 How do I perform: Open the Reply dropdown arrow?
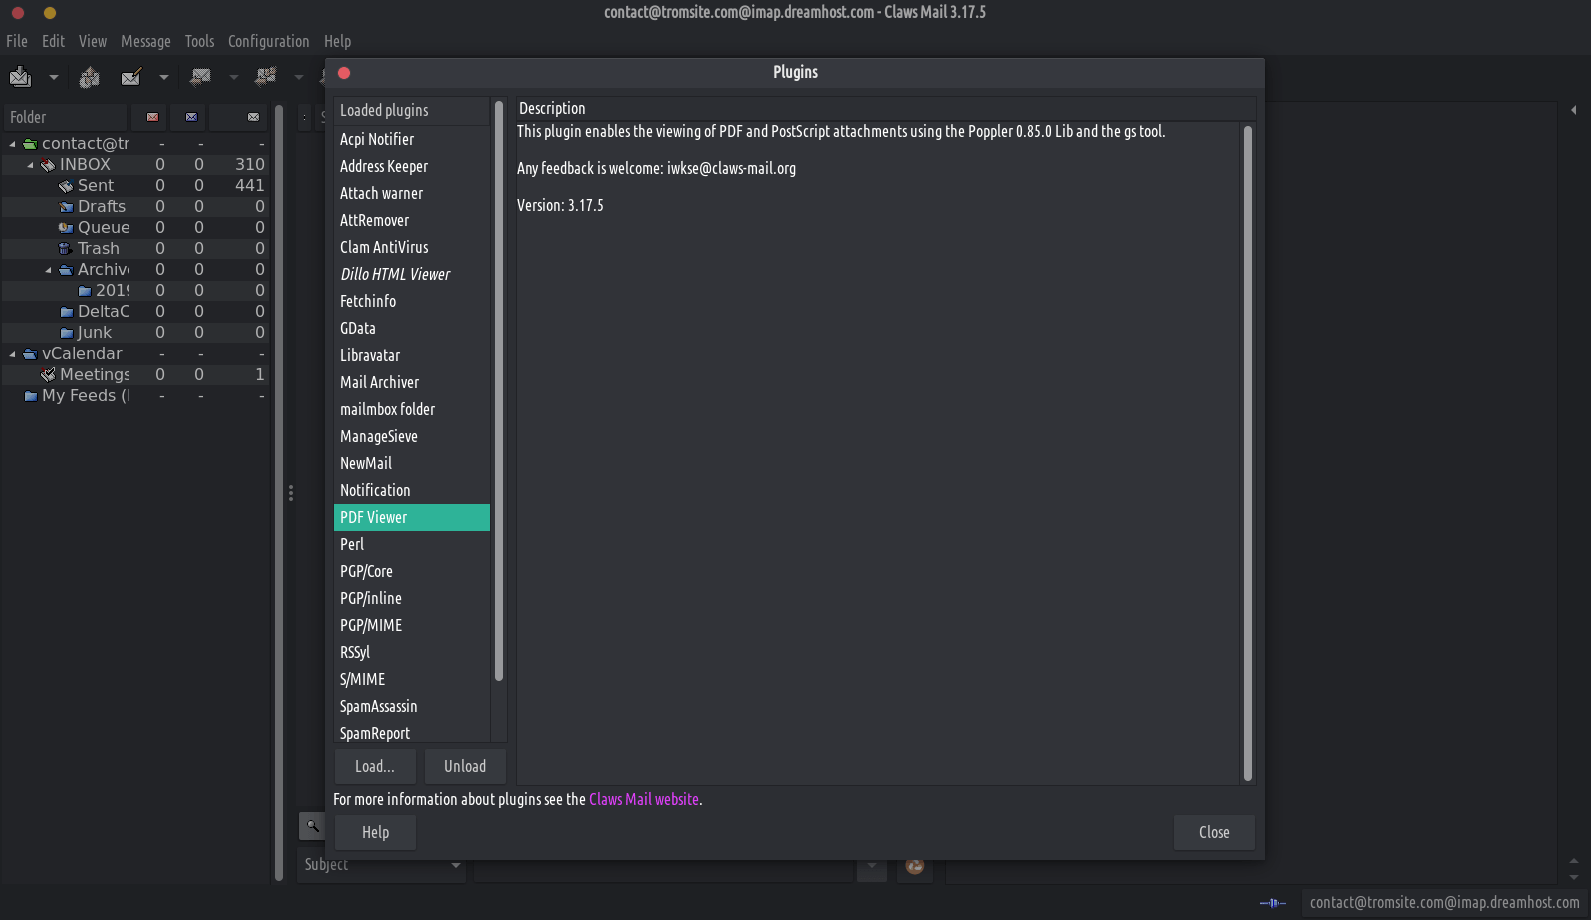click(234, 77)
